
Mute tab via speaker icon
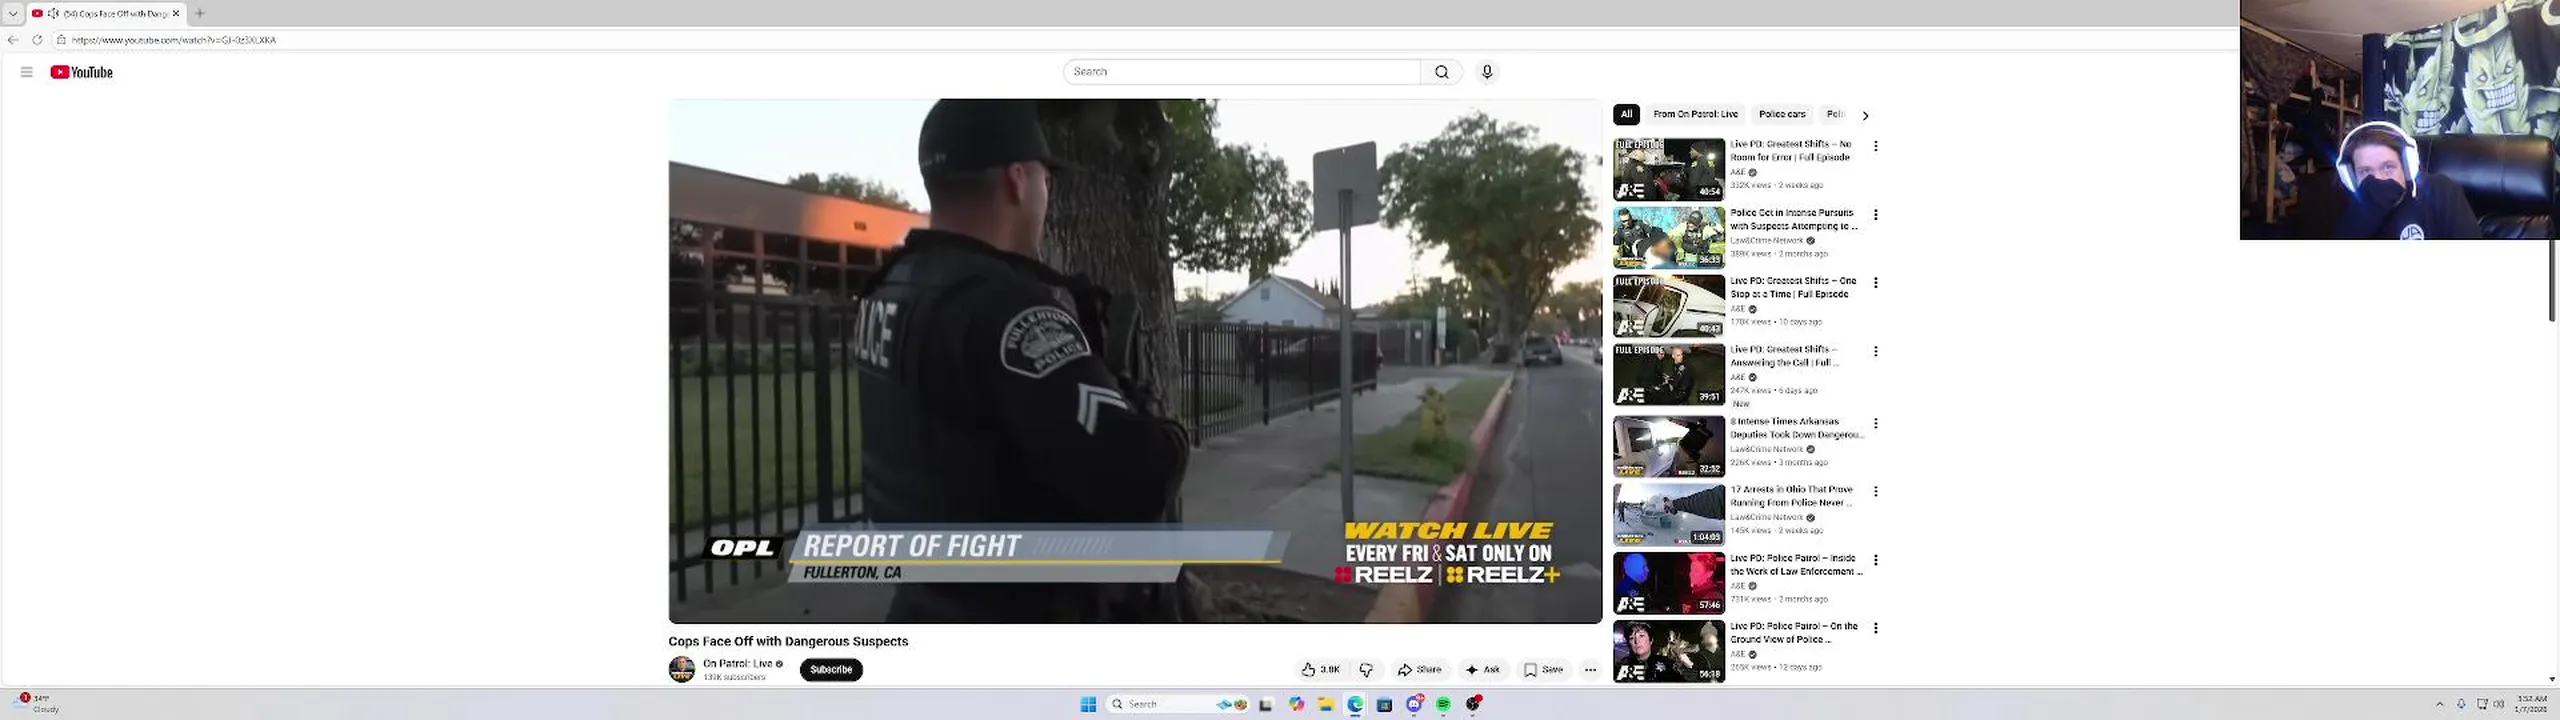tap(53, 13)
